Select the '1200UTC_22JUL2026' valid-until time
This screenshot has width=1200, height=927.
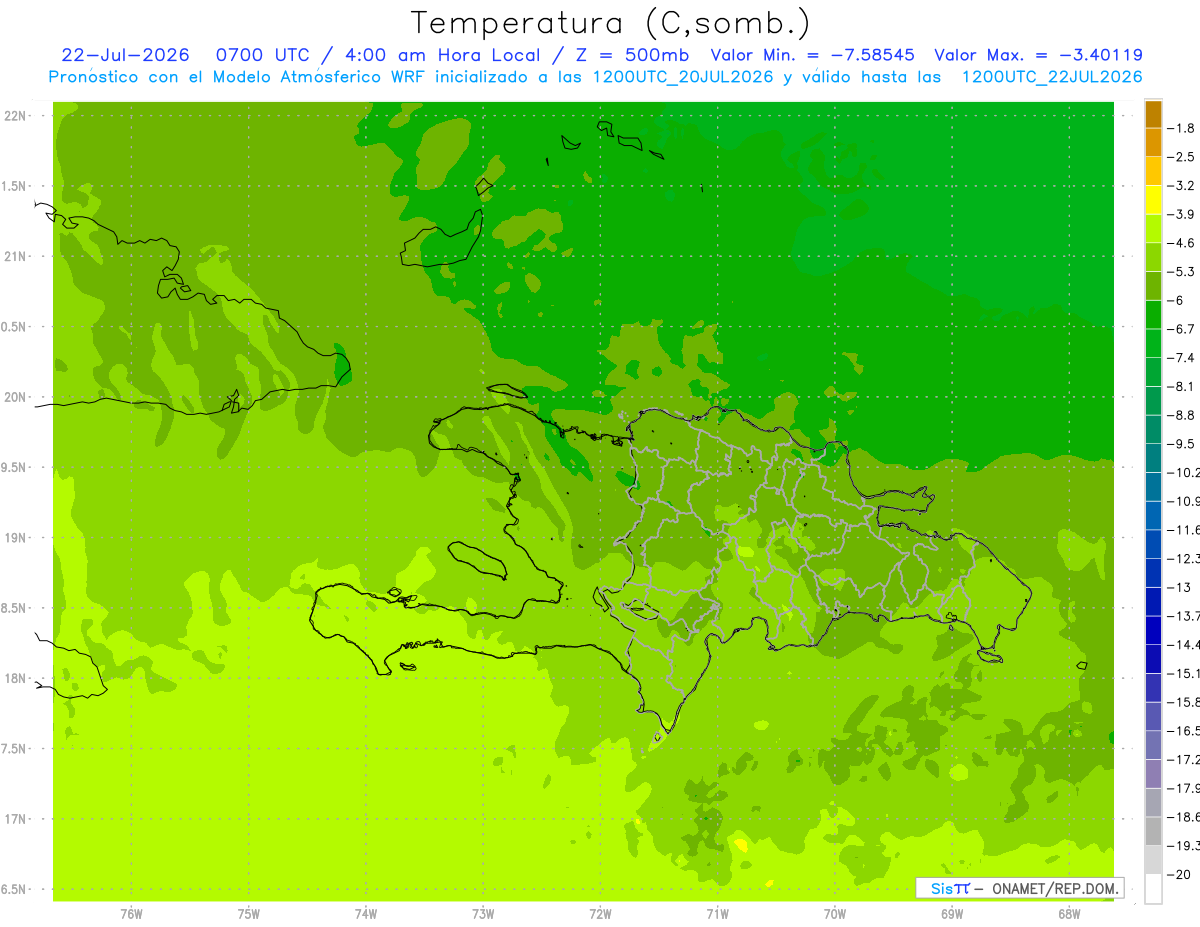tap(1051, 77)
